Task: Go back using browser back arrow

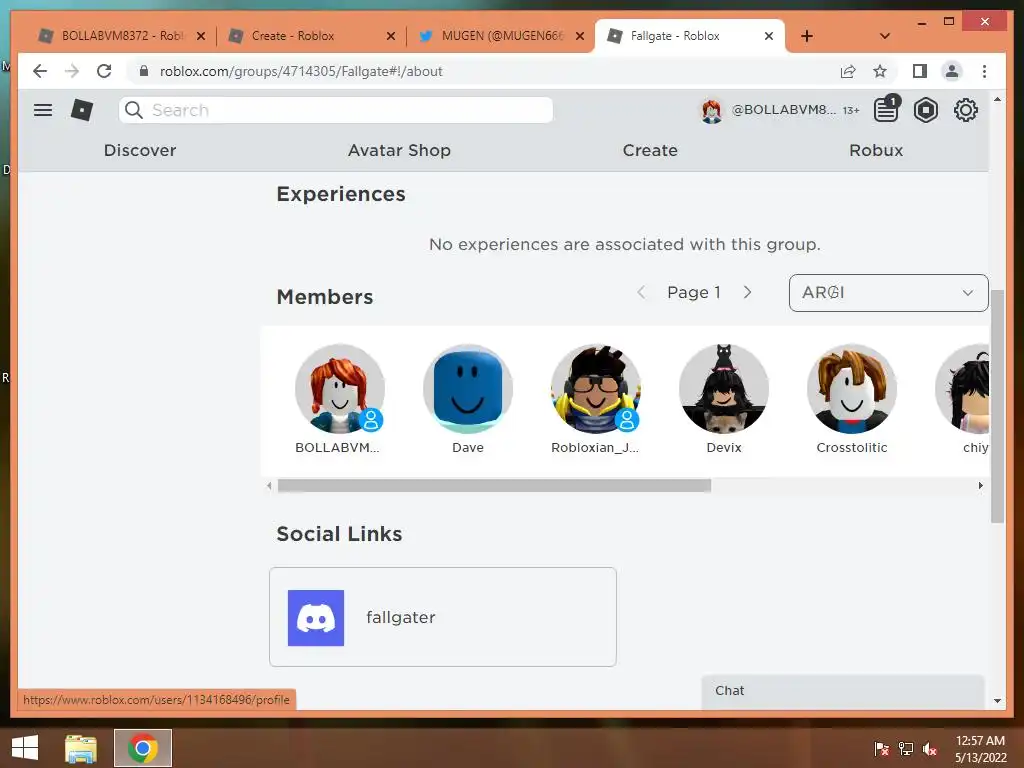Action: 40,71
